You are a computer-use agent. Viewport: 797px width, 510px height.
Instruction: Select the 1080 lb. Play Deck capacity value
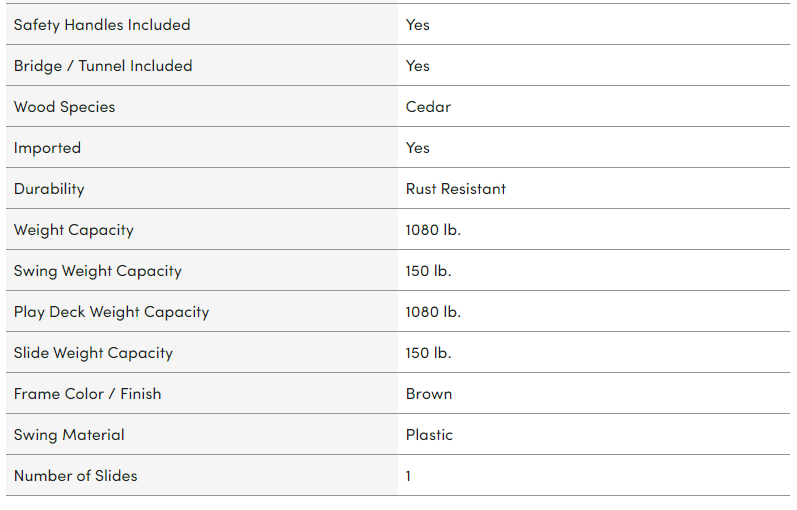coord(433,311)
